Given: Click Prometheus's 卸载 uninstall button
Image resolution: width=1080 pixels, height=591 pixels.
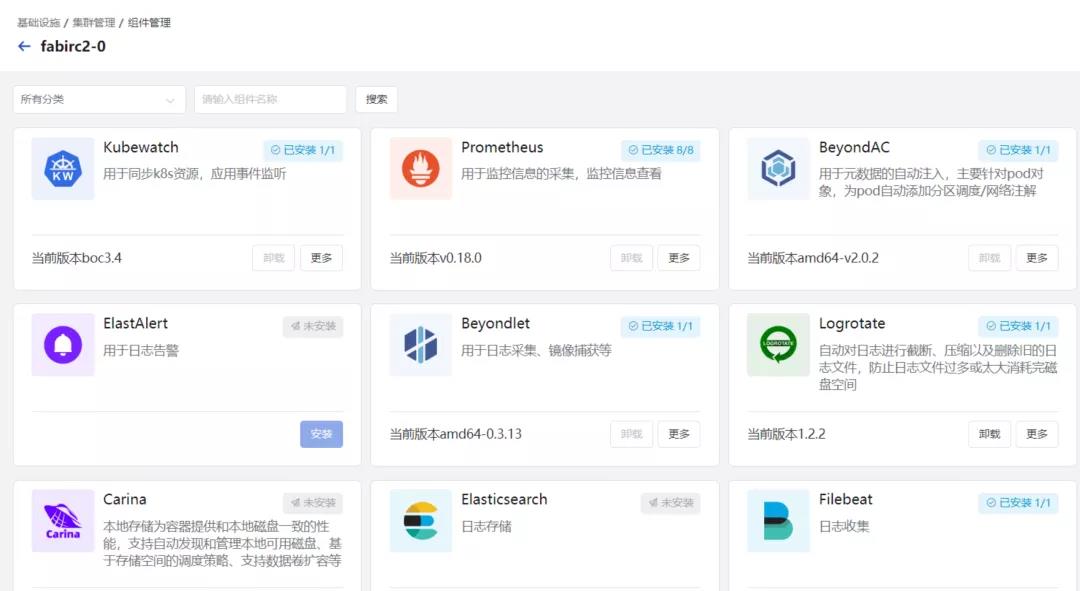Looking at the screenshot, I should (632, 258).
